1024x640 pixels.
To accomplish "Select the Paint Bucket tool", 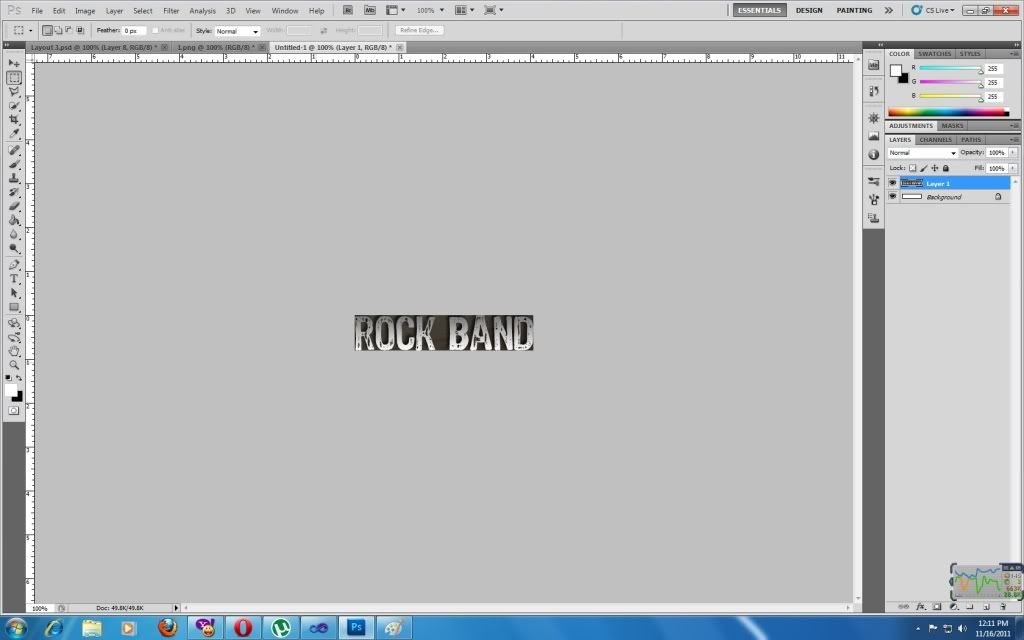I will pyautogui.click(x=14, y=220).
